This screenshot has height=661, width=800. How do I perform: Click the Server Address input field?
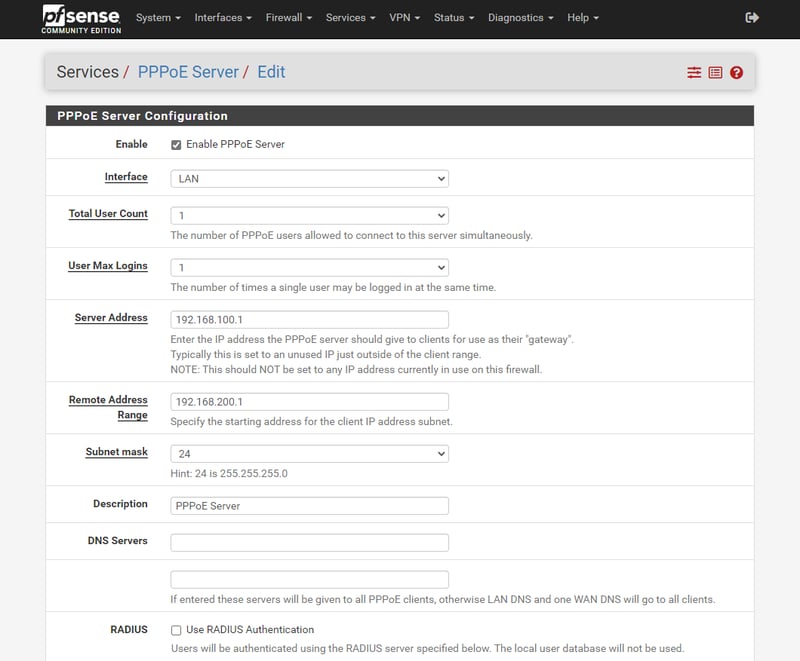(309, 321)
